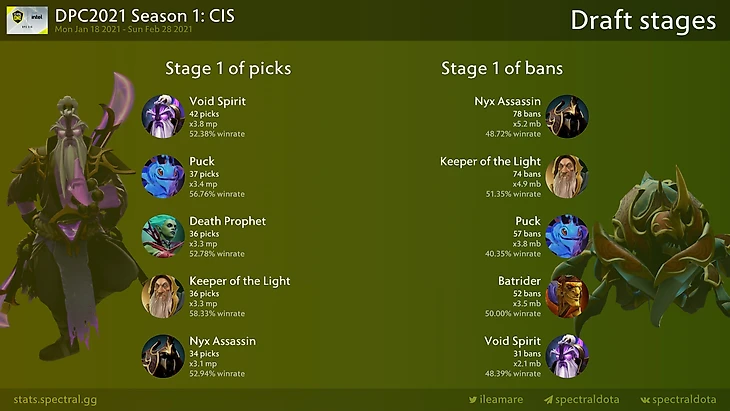
Task: Click Puck hero icon under bans
Action: (x=567, y=236)
